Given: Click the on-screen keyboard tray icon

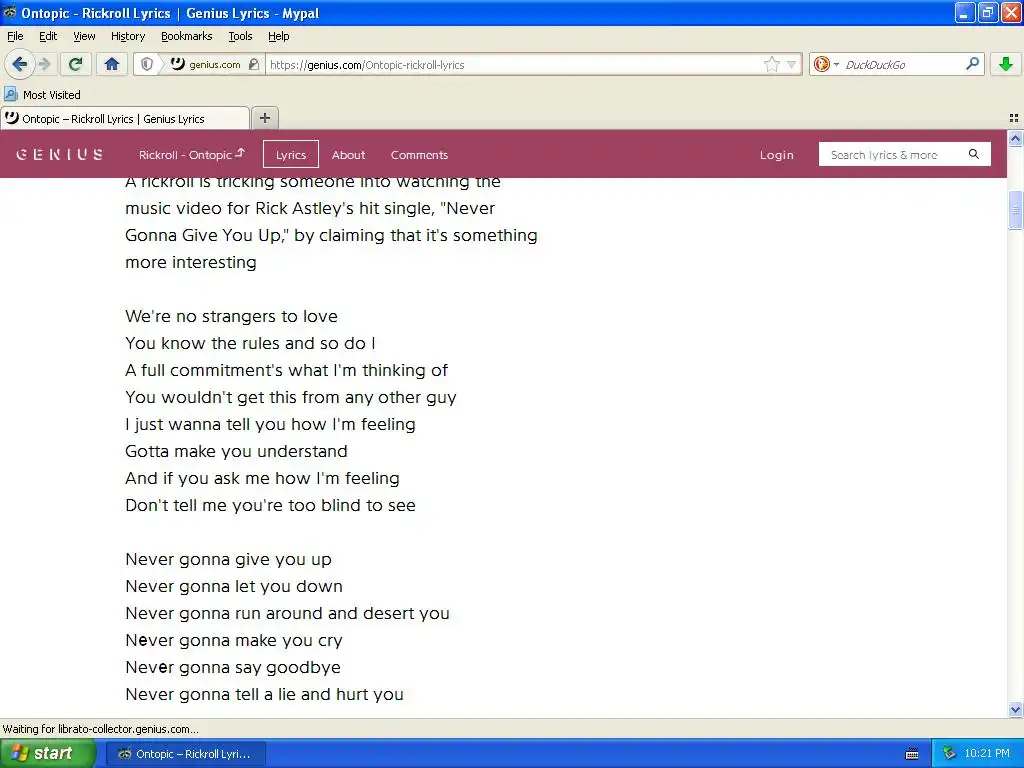Looking at the screenshot, I should (912, 754).
